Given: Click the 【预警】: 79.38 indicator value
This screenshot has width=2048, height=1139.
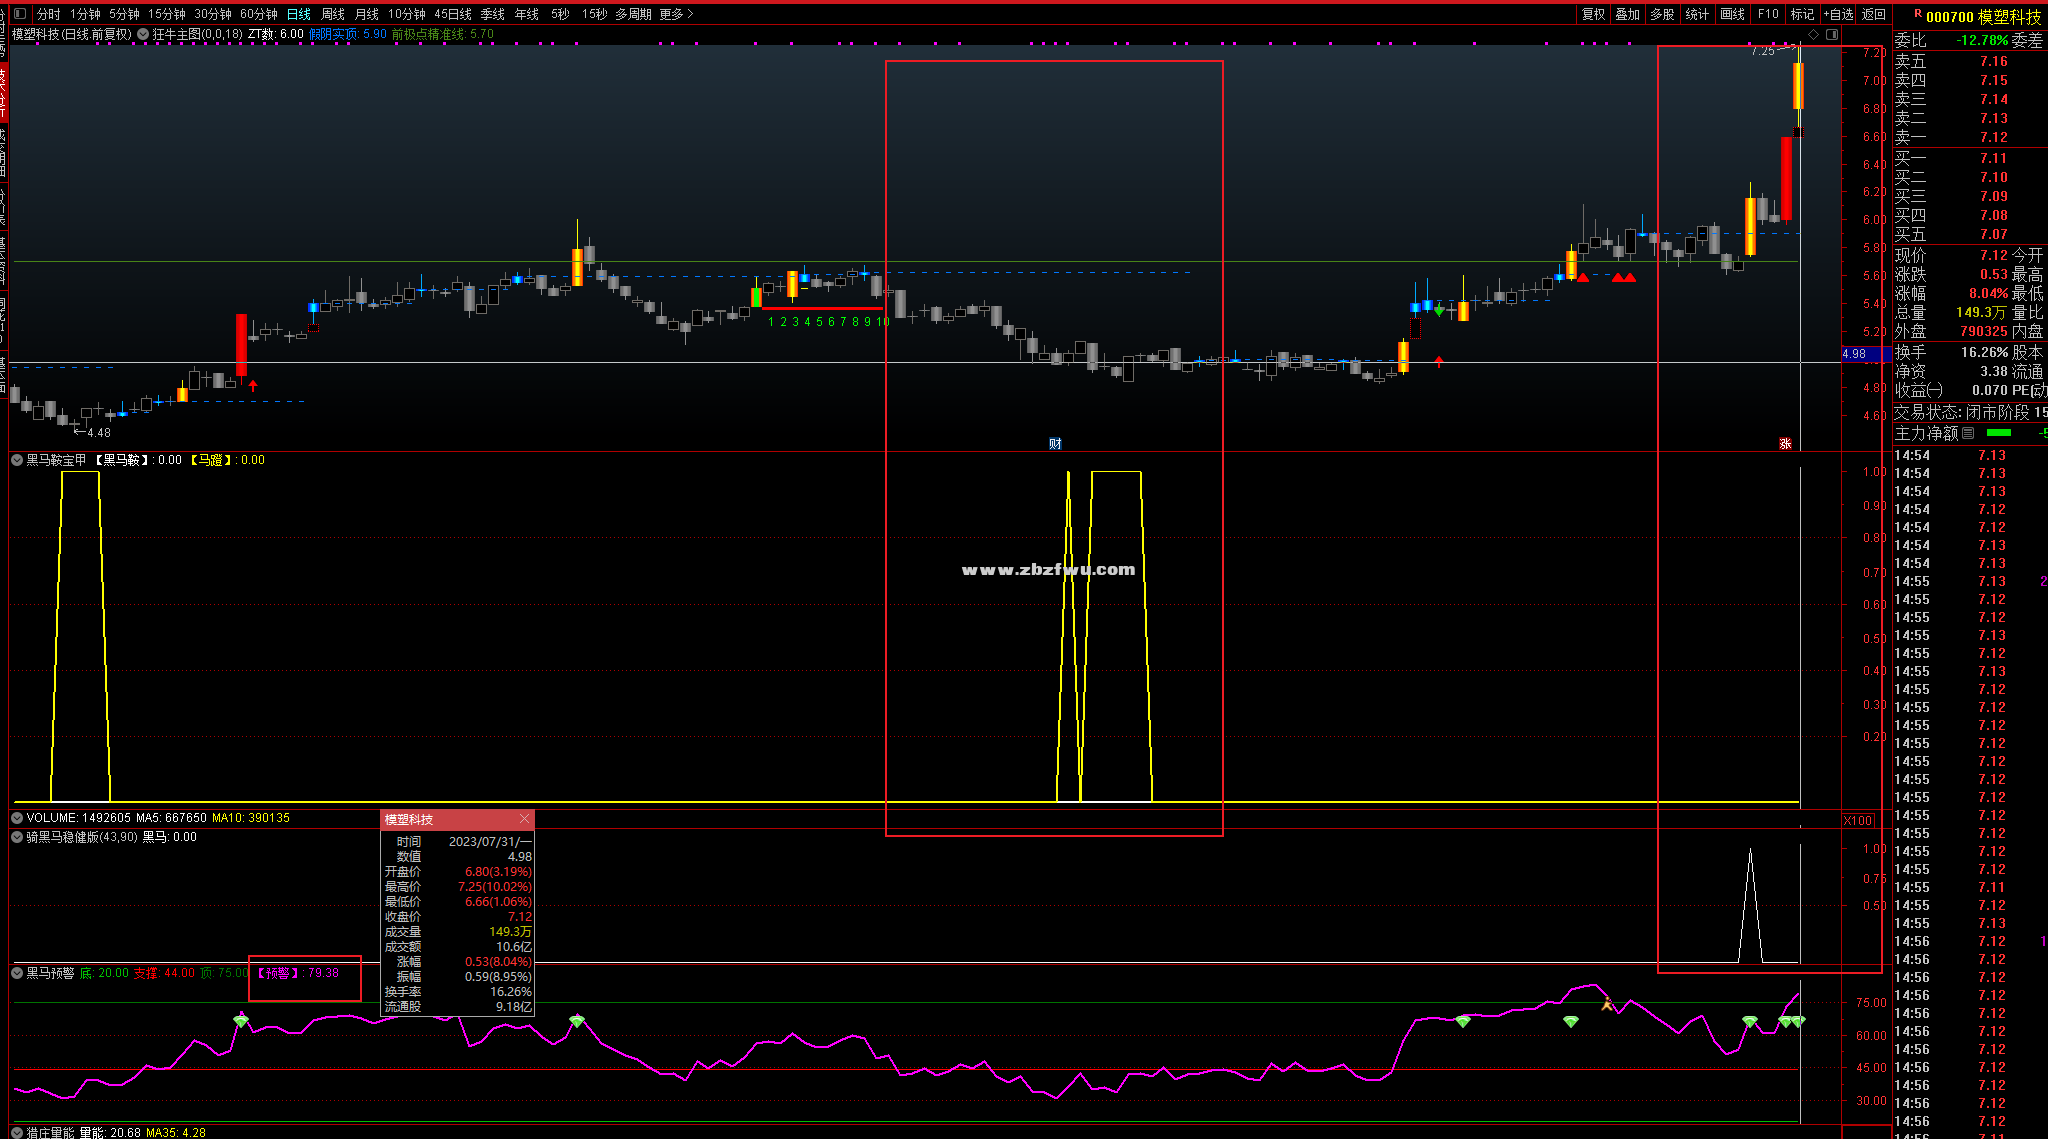Looking at the screenshot, I should click(298, 973).
